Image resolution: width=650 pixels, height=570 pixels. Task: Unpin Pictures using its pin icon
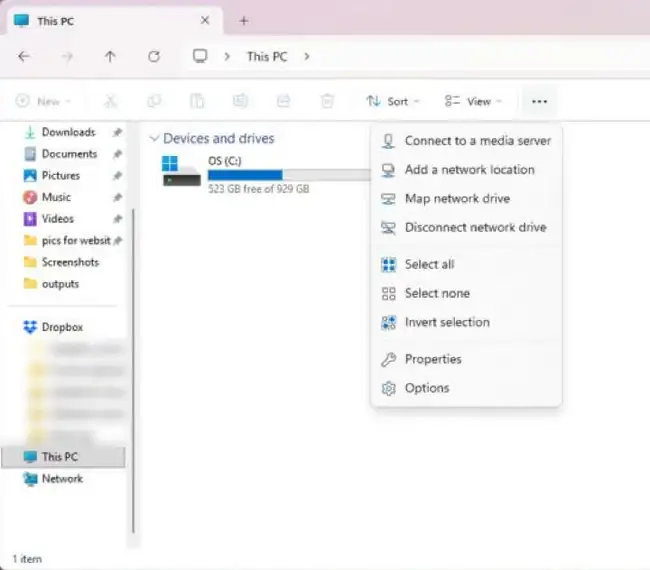(x=117, y=175)
